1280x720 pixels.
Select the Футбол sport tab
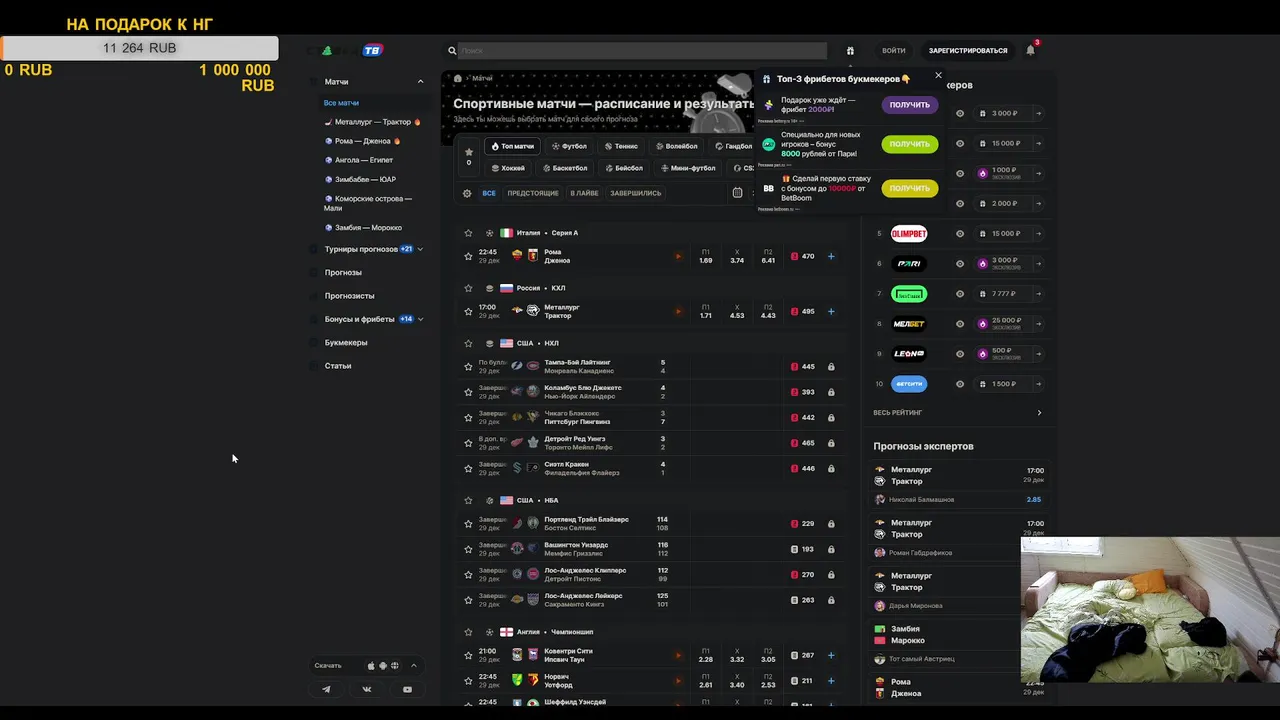coord(570,146)
